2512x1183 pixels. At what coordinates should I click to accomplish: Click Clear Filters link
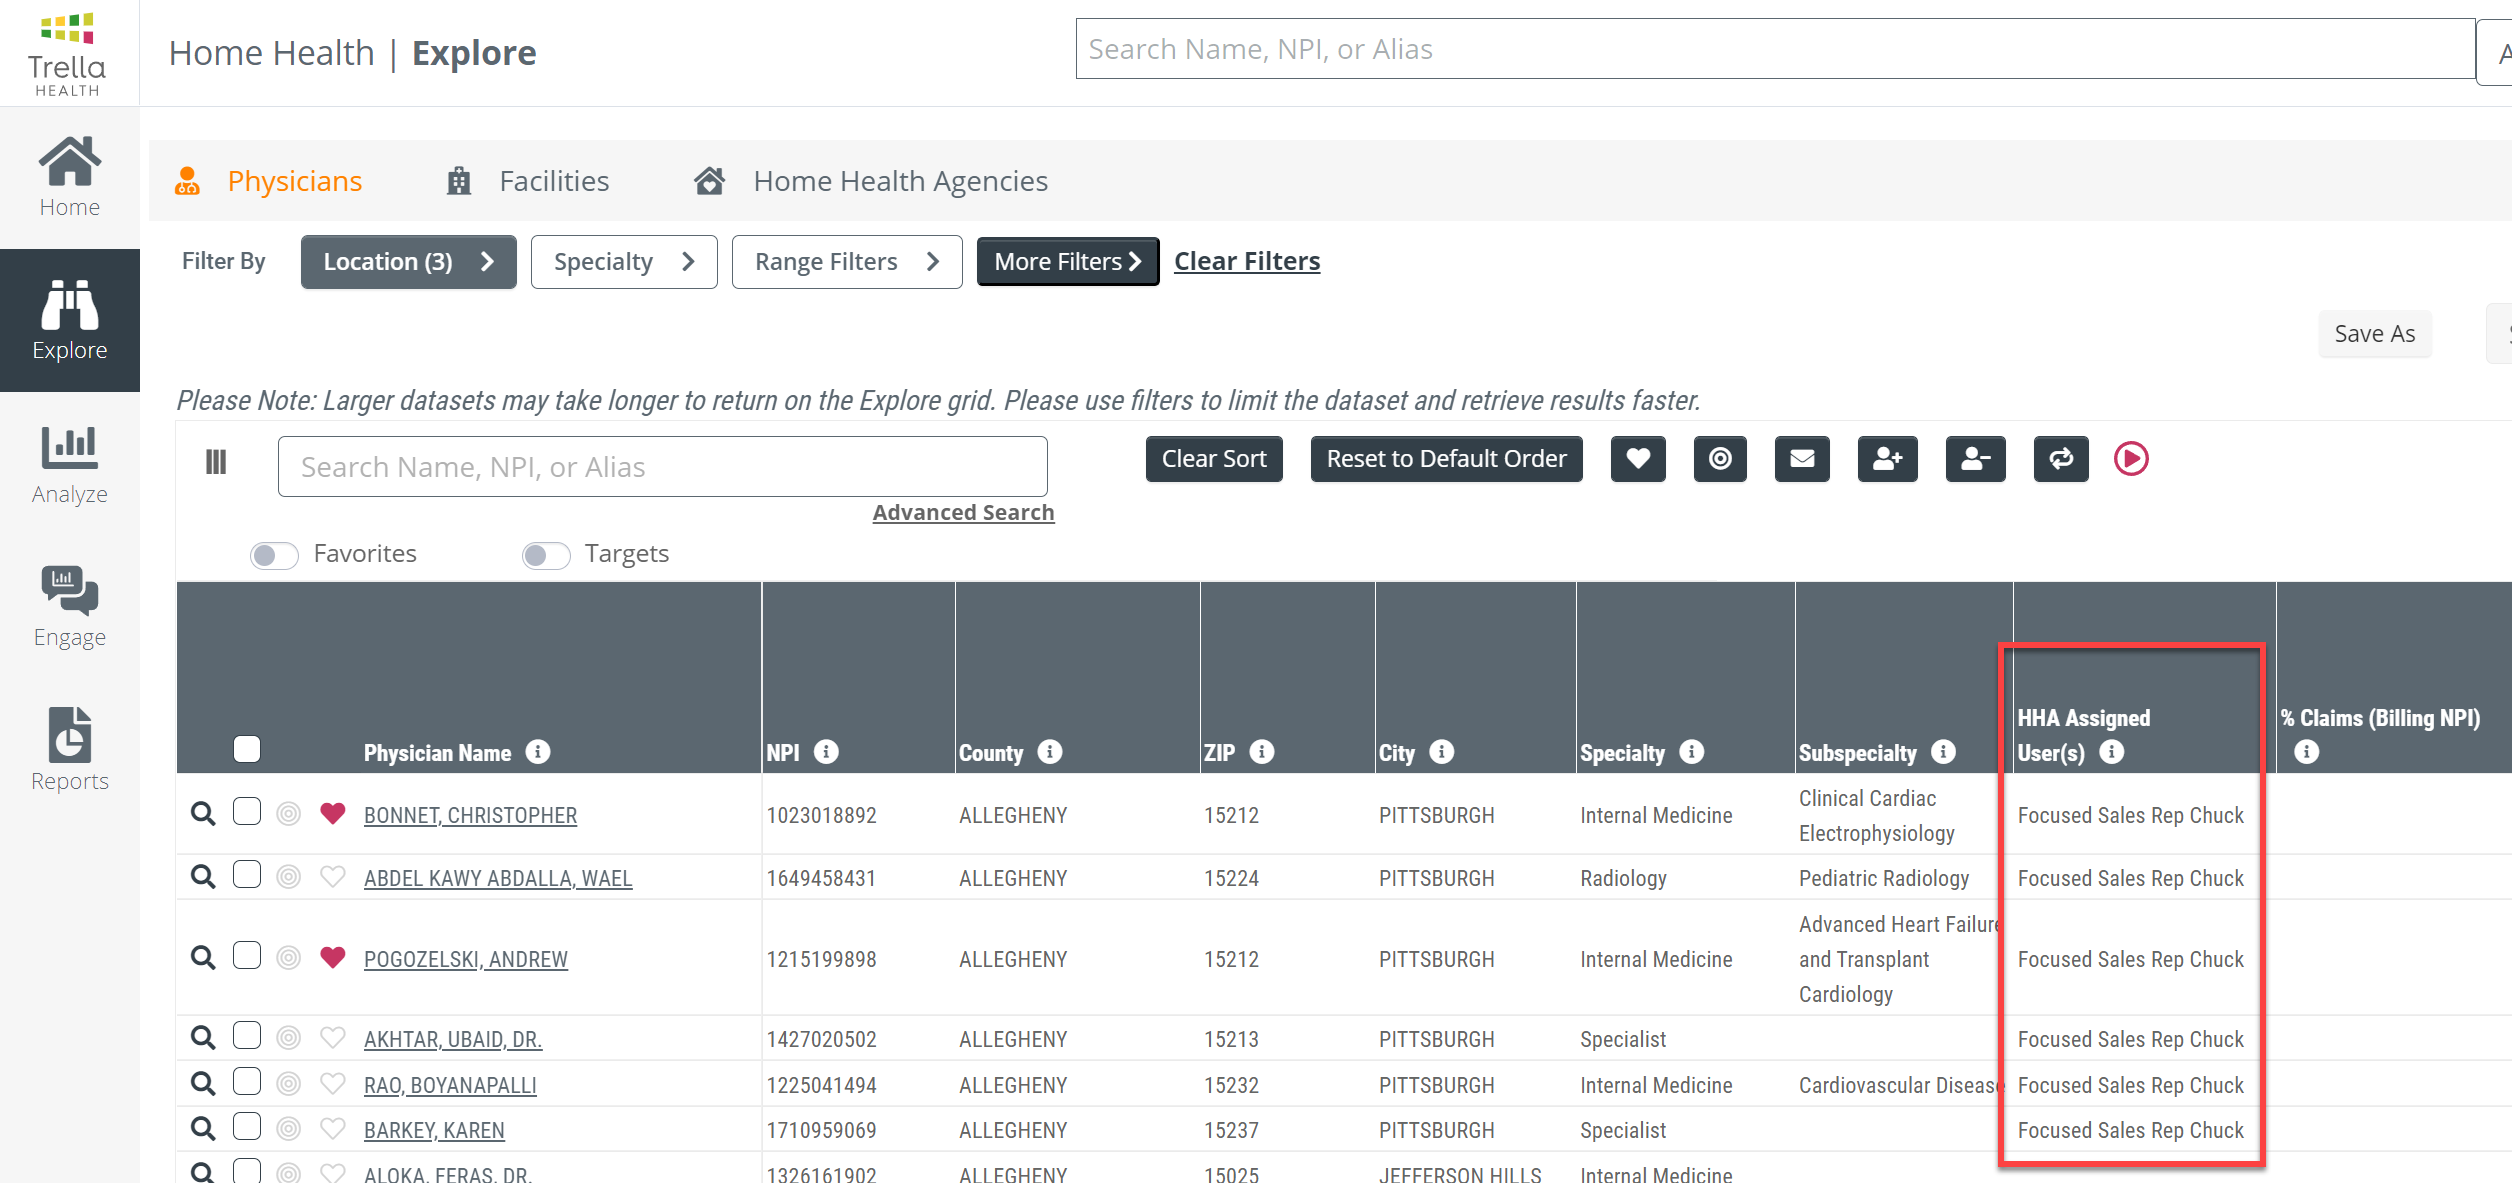1247,261
